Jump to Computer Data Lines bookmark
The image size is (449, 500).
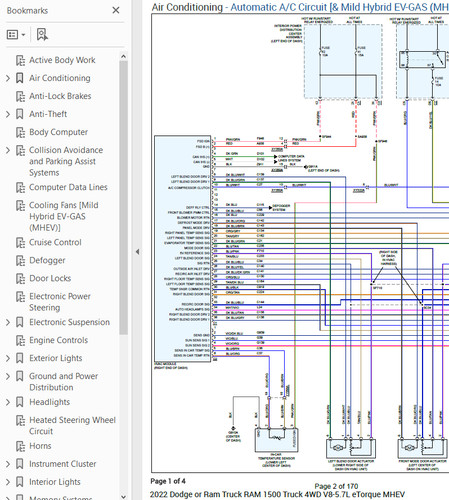(x=68, y=187)
